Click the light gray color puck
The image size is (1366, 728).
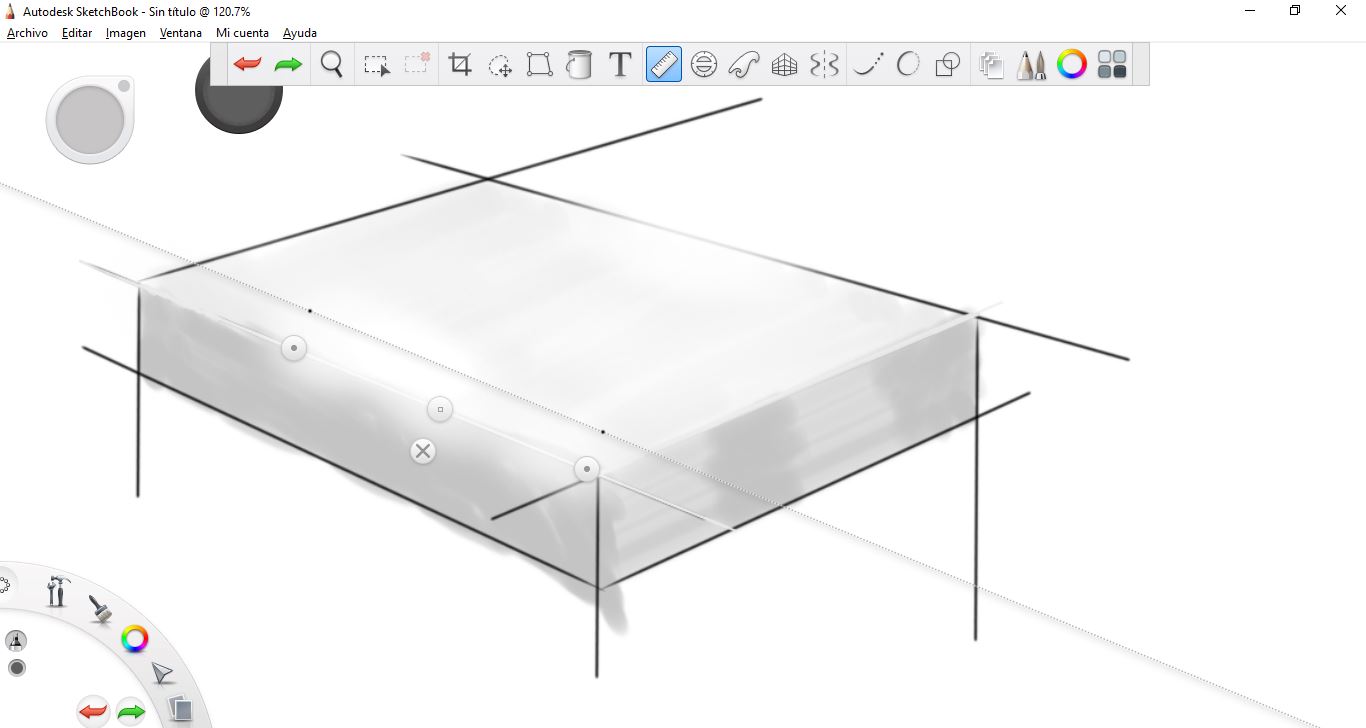(90, 119)
